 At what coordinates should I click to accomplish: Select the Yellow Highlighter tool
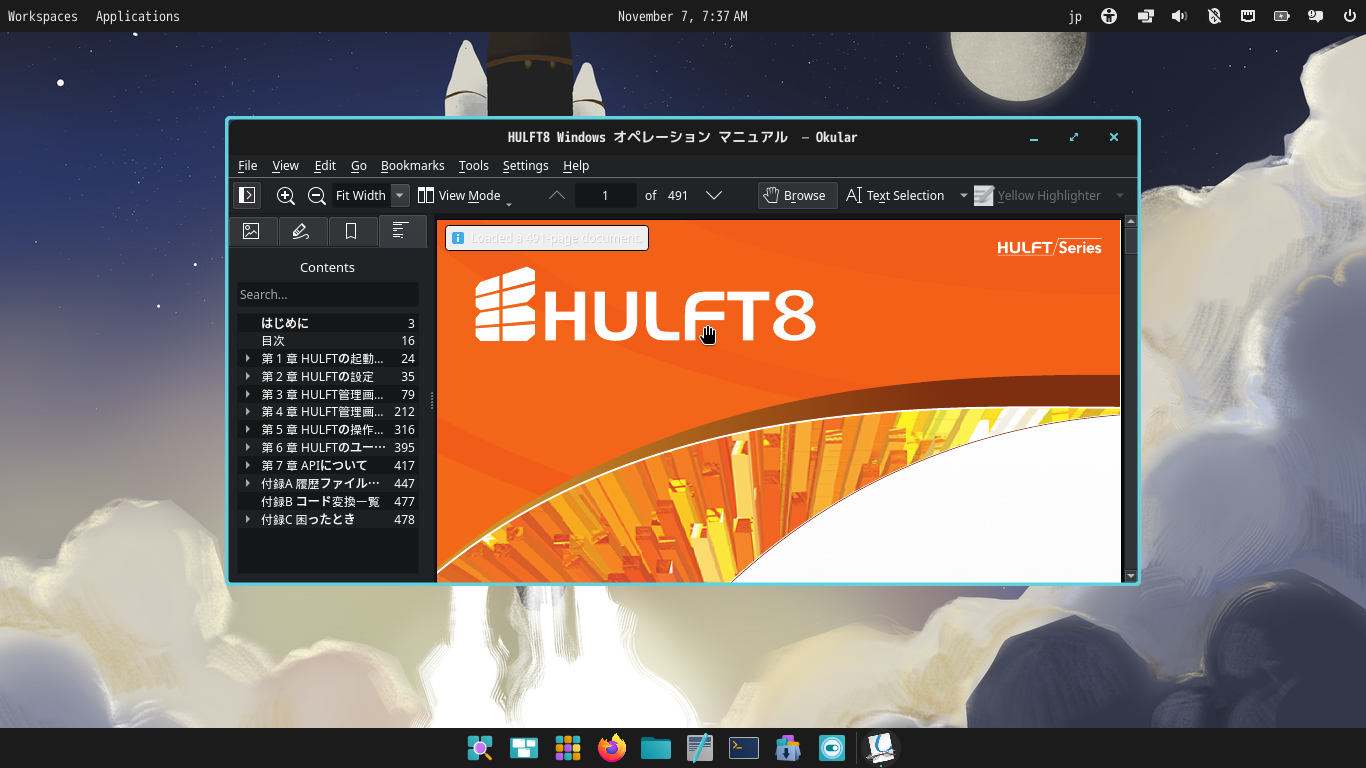1038,196
